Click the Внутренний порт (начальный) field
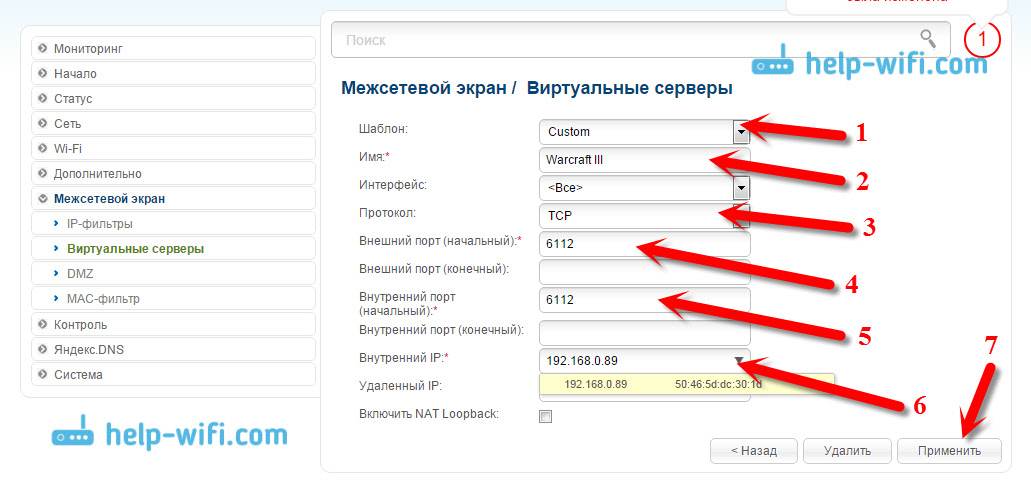This screenshot has height=485, width=1031. point(644,300)
